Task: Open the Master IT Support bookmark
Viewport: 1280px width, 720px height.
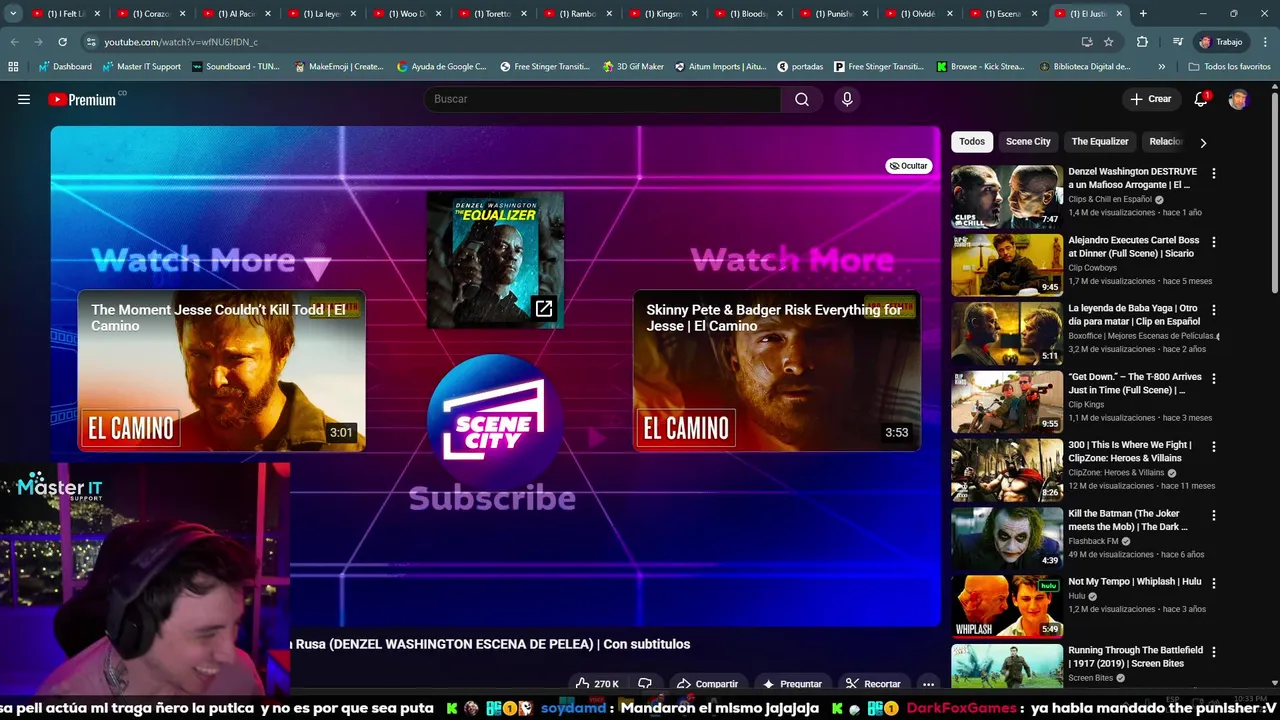Action: [x=140, y=67]
